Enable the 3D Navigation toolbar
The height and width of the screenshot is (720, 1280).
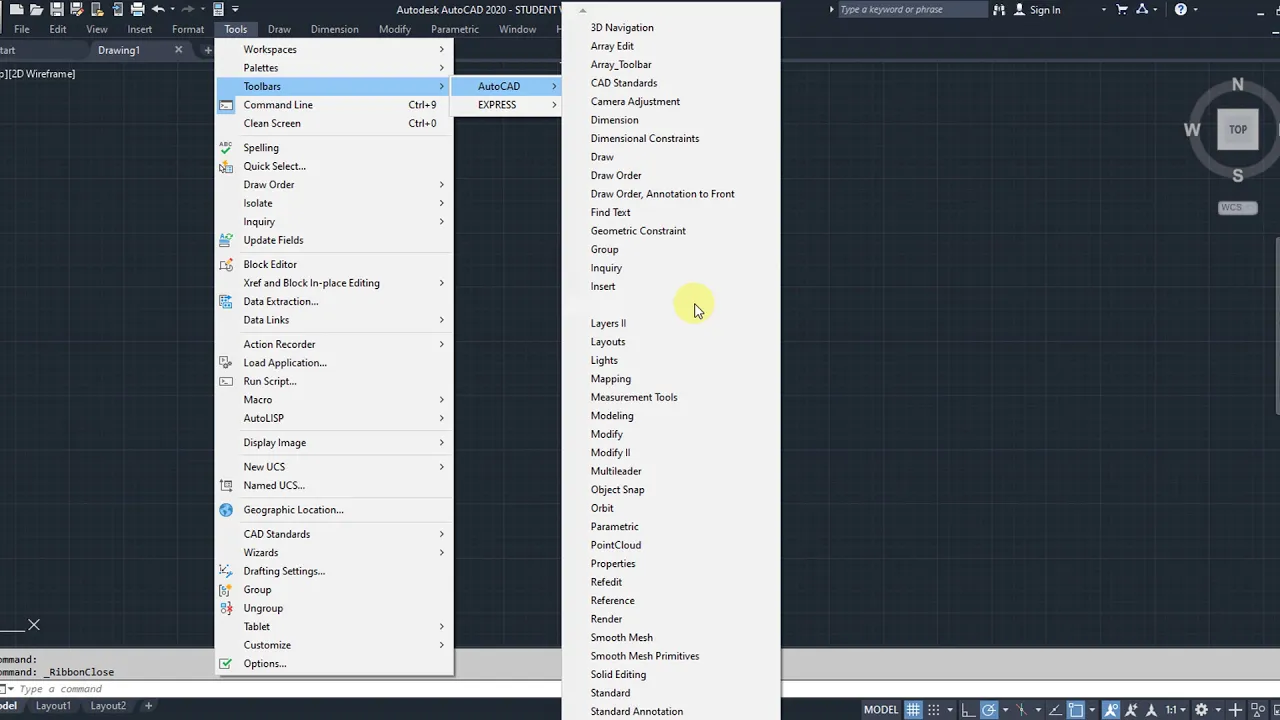670,28
